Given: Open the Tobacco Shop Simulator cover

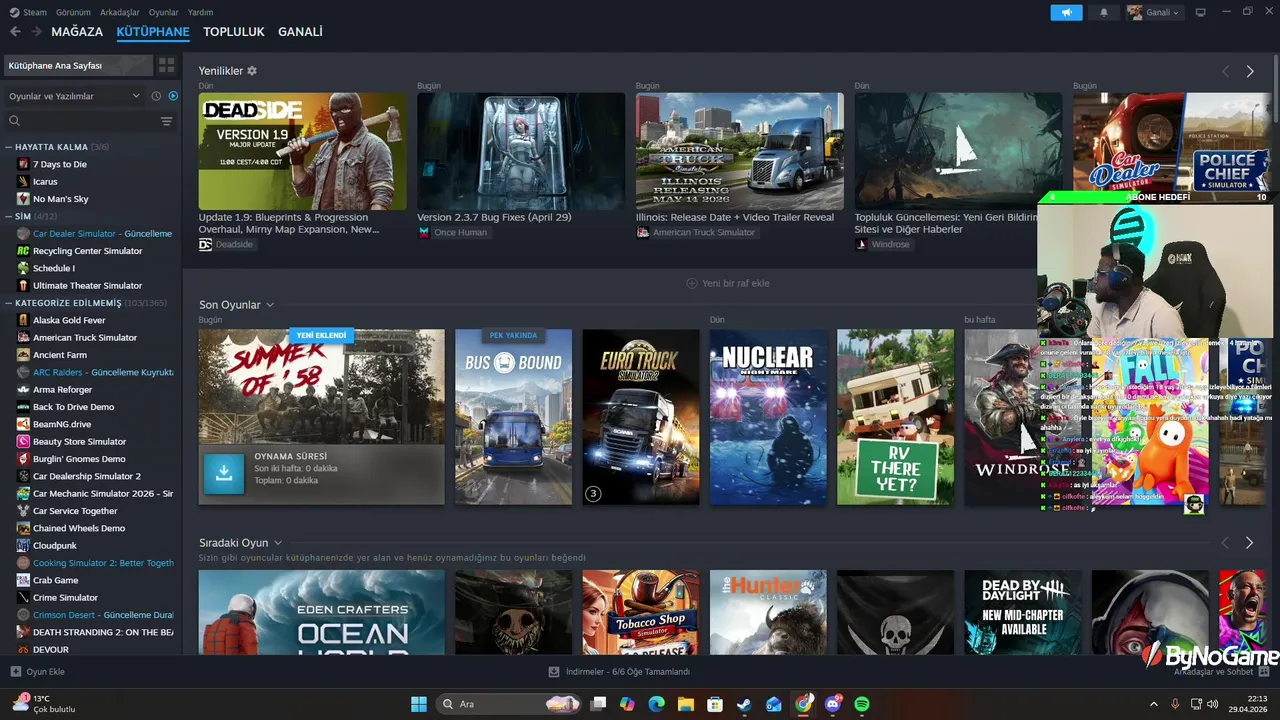Looking at the screenshot, I should (641, 612).
